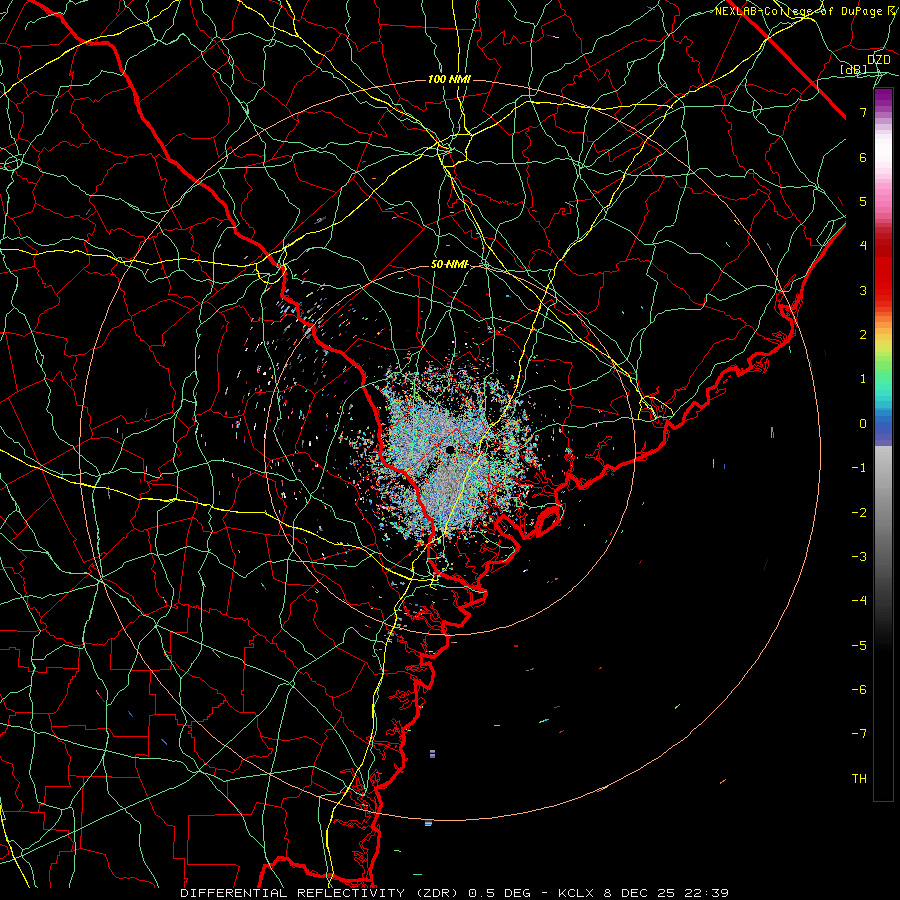Screen dimensions: 900x900
Task: Click the -1 tick label on the color scale
Action: click(859, 468)
